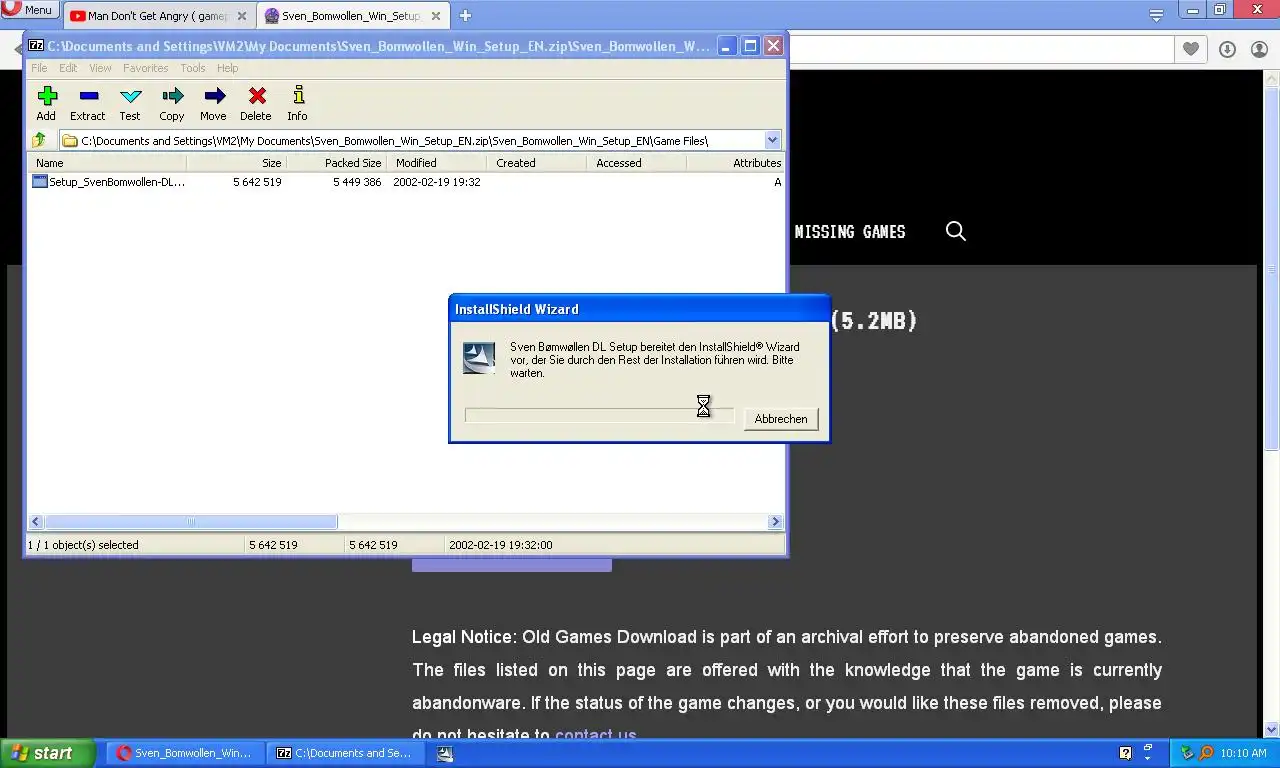This screenshot has height=768, width=1280.
Task: Open the Edit menu in 7-Zip
Action: coord(68,68)
